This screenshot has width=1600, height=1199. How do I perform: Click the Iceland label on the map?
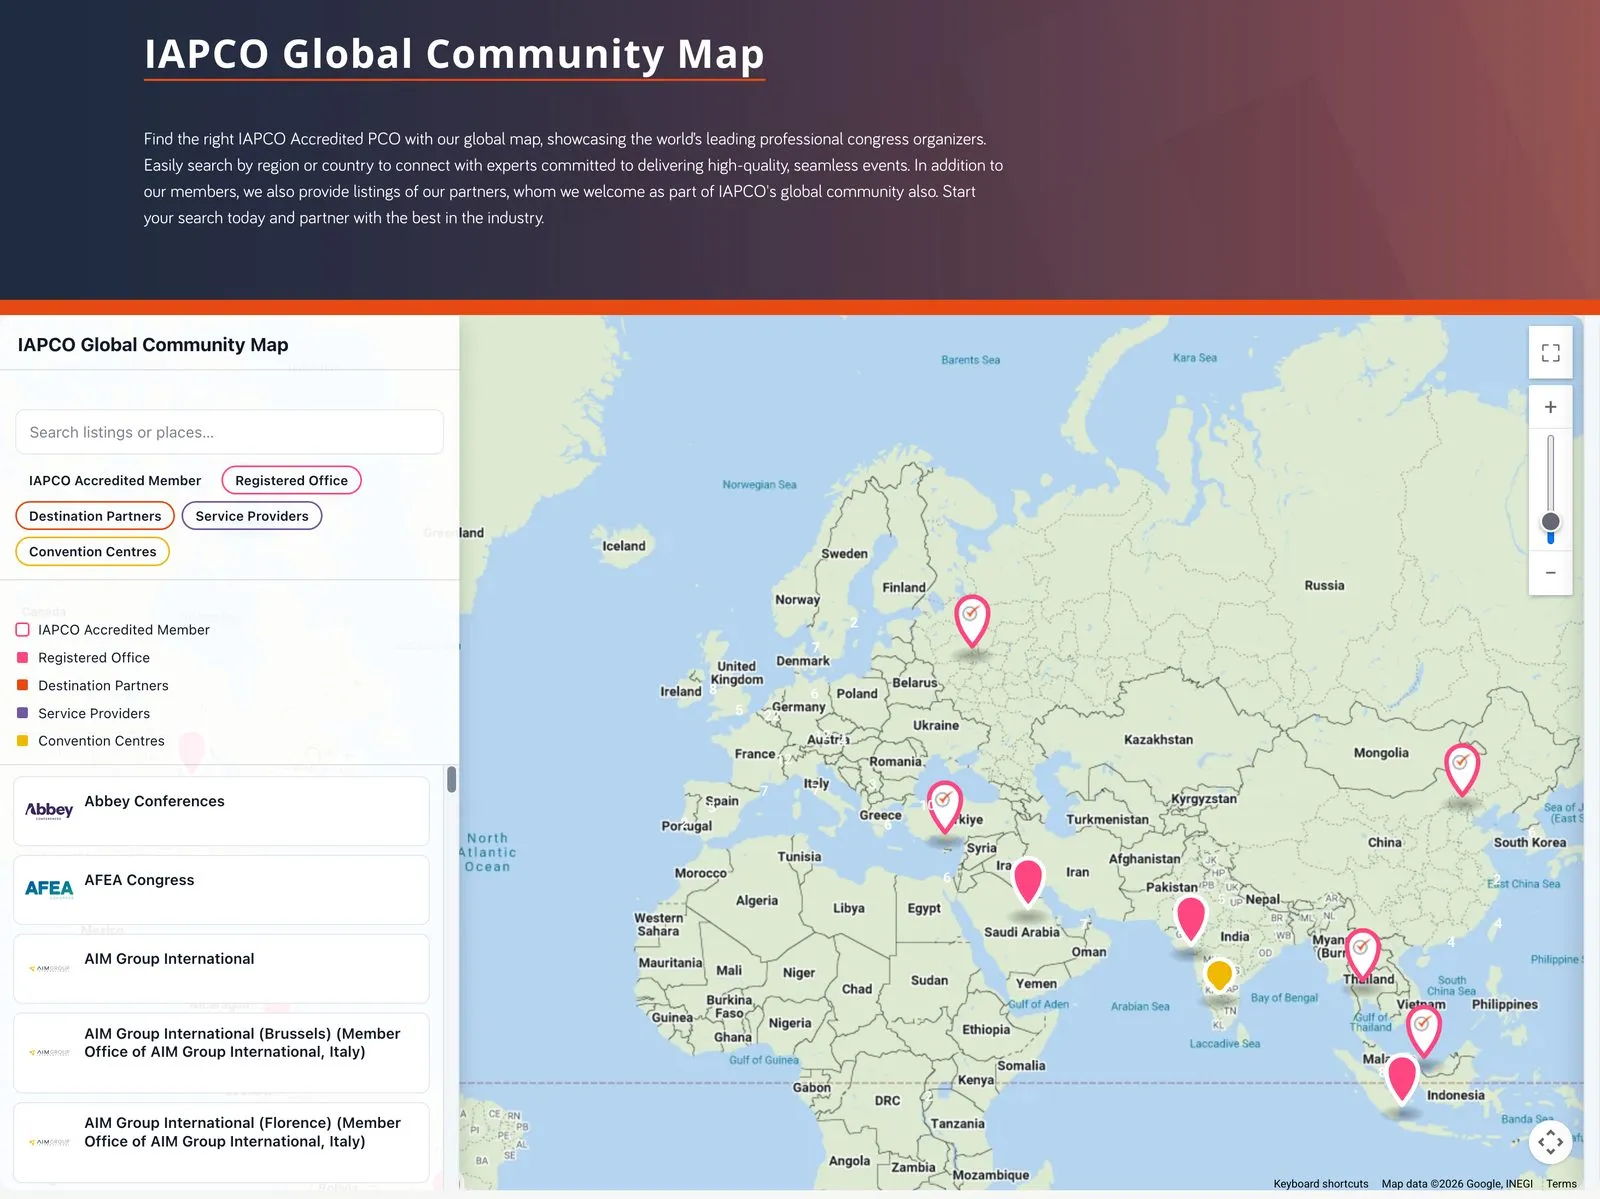[x=624, y=546]
